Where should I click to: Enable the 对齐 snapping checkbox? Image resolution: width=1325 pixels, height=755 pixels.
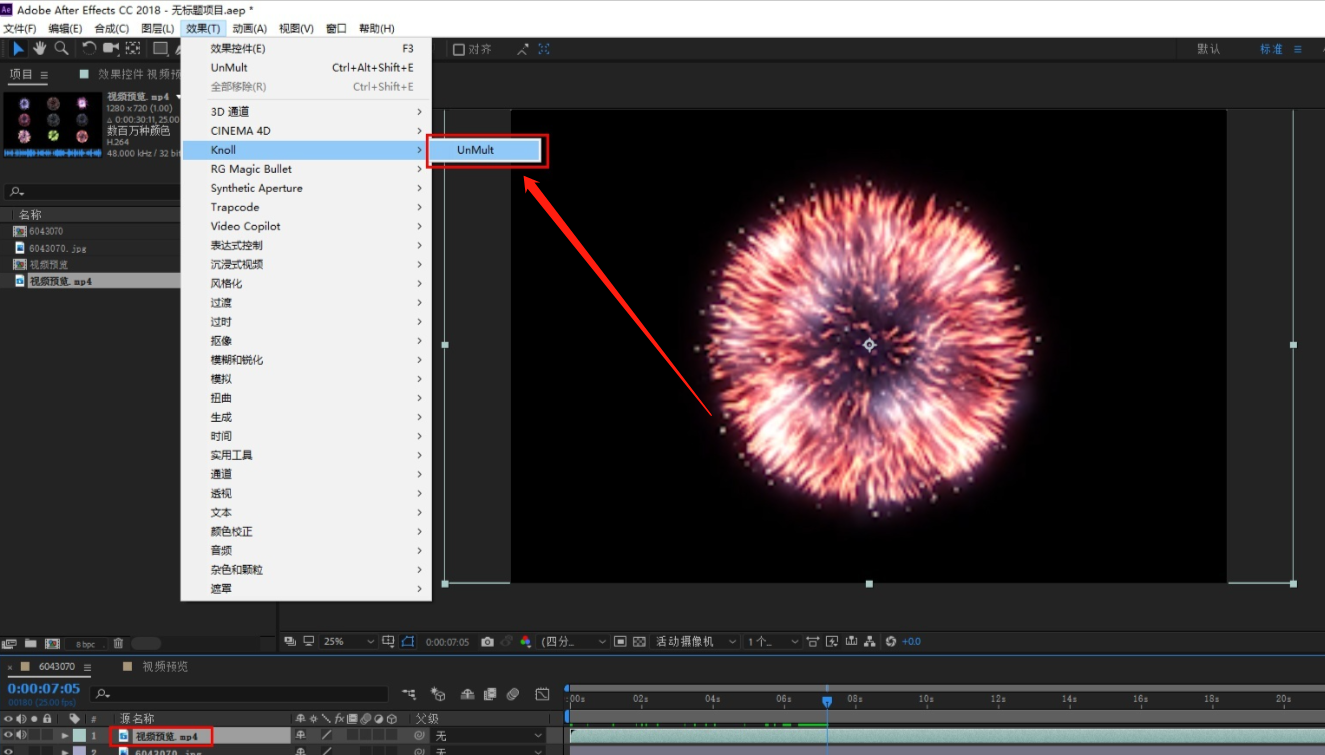click(459, 49)
